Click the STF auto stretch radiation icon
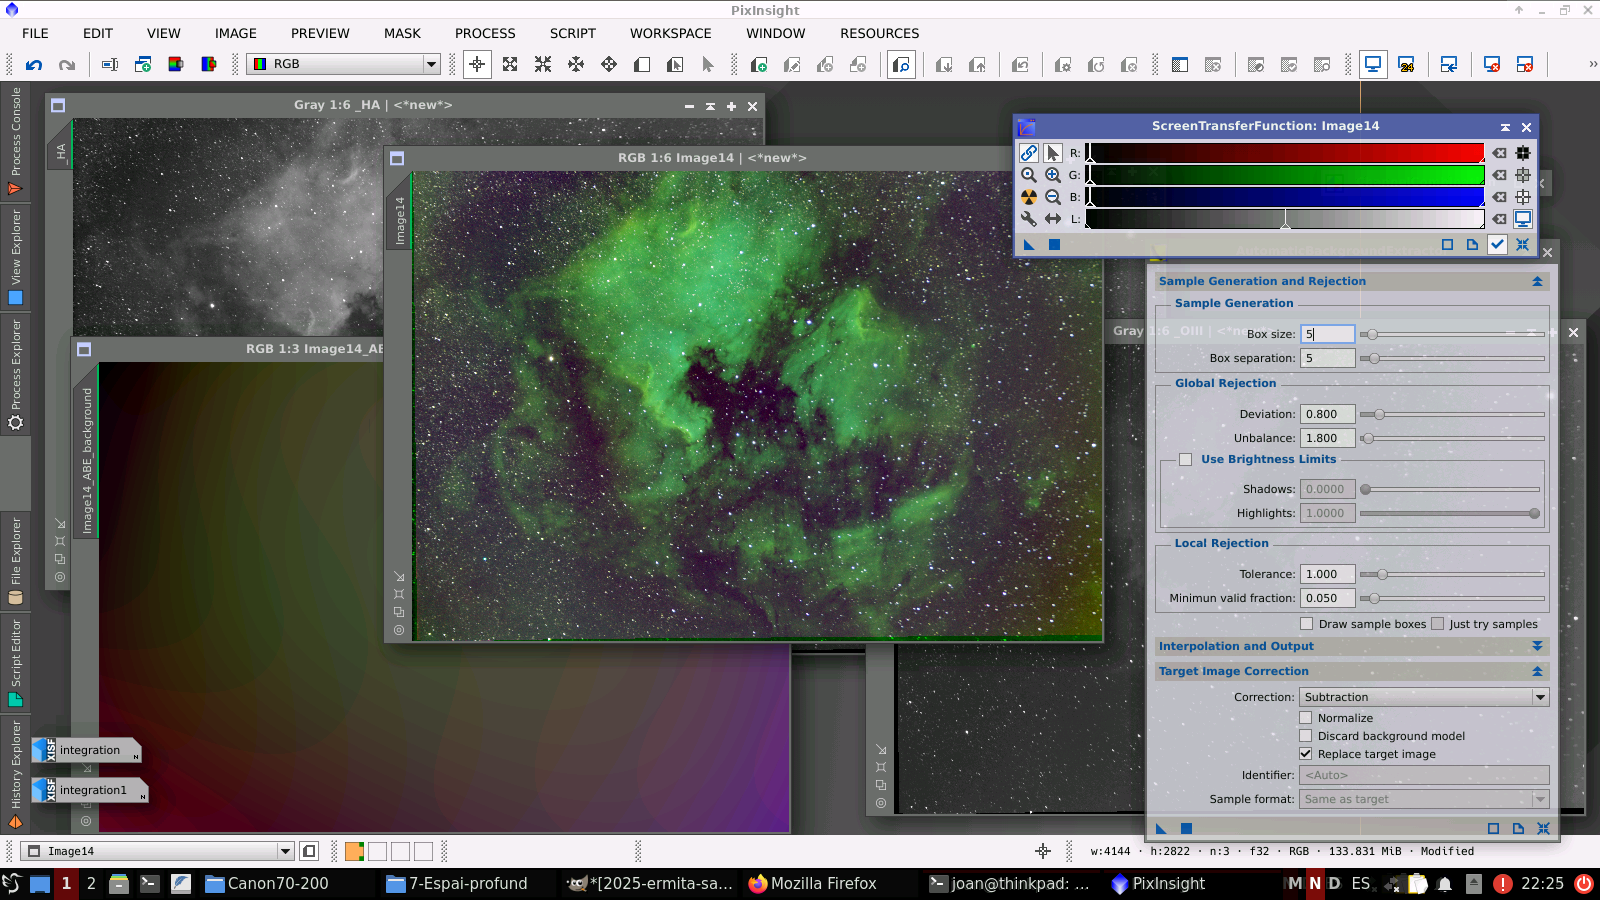This screenshot has width=1600, height=900. click(x=1028, y=197)
